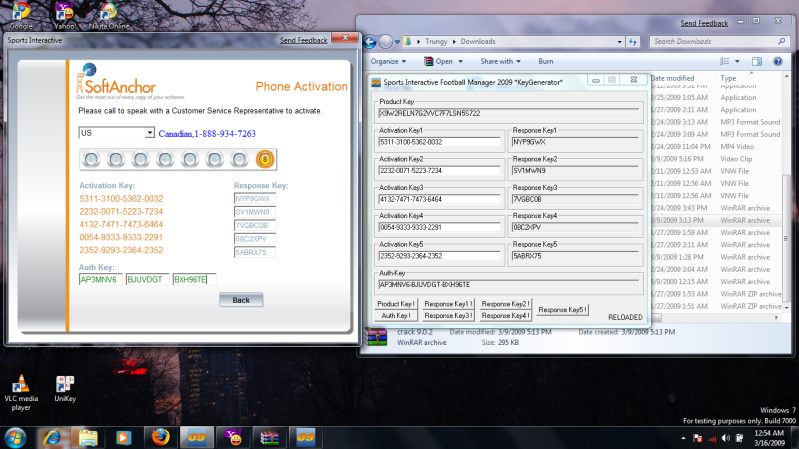Click Response Key5 ! button
The width and height of the screenshot is (799, 449).
(x=563, y=310)
